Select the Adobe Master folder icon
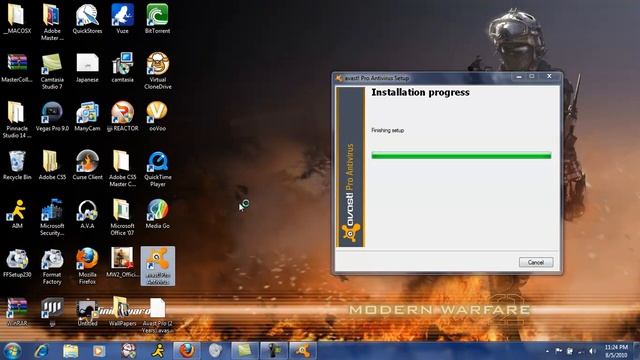This screenshot has width=640, height=360. pos(52,22)
